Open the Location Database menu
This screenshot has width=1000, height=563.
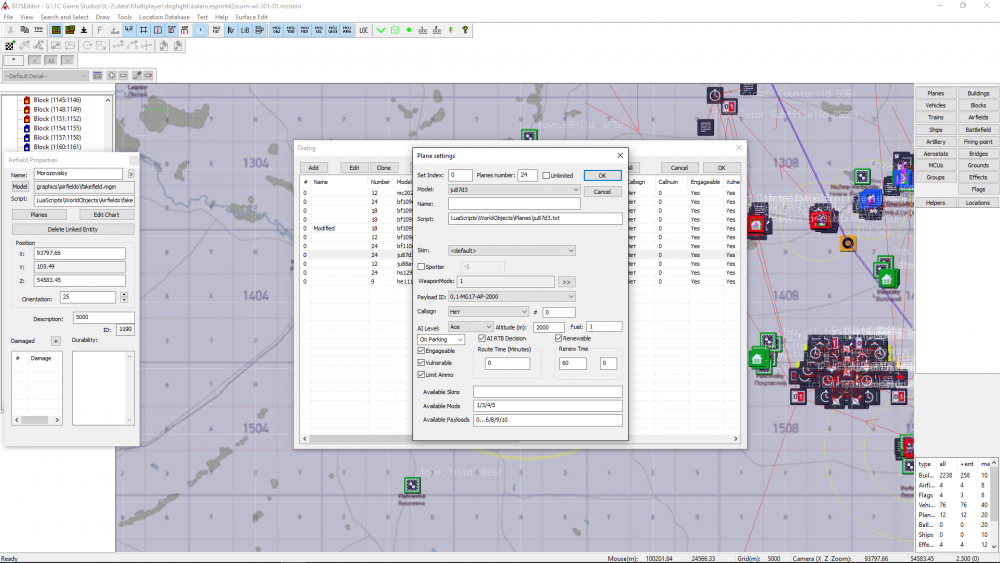click(x=164, y=17)
